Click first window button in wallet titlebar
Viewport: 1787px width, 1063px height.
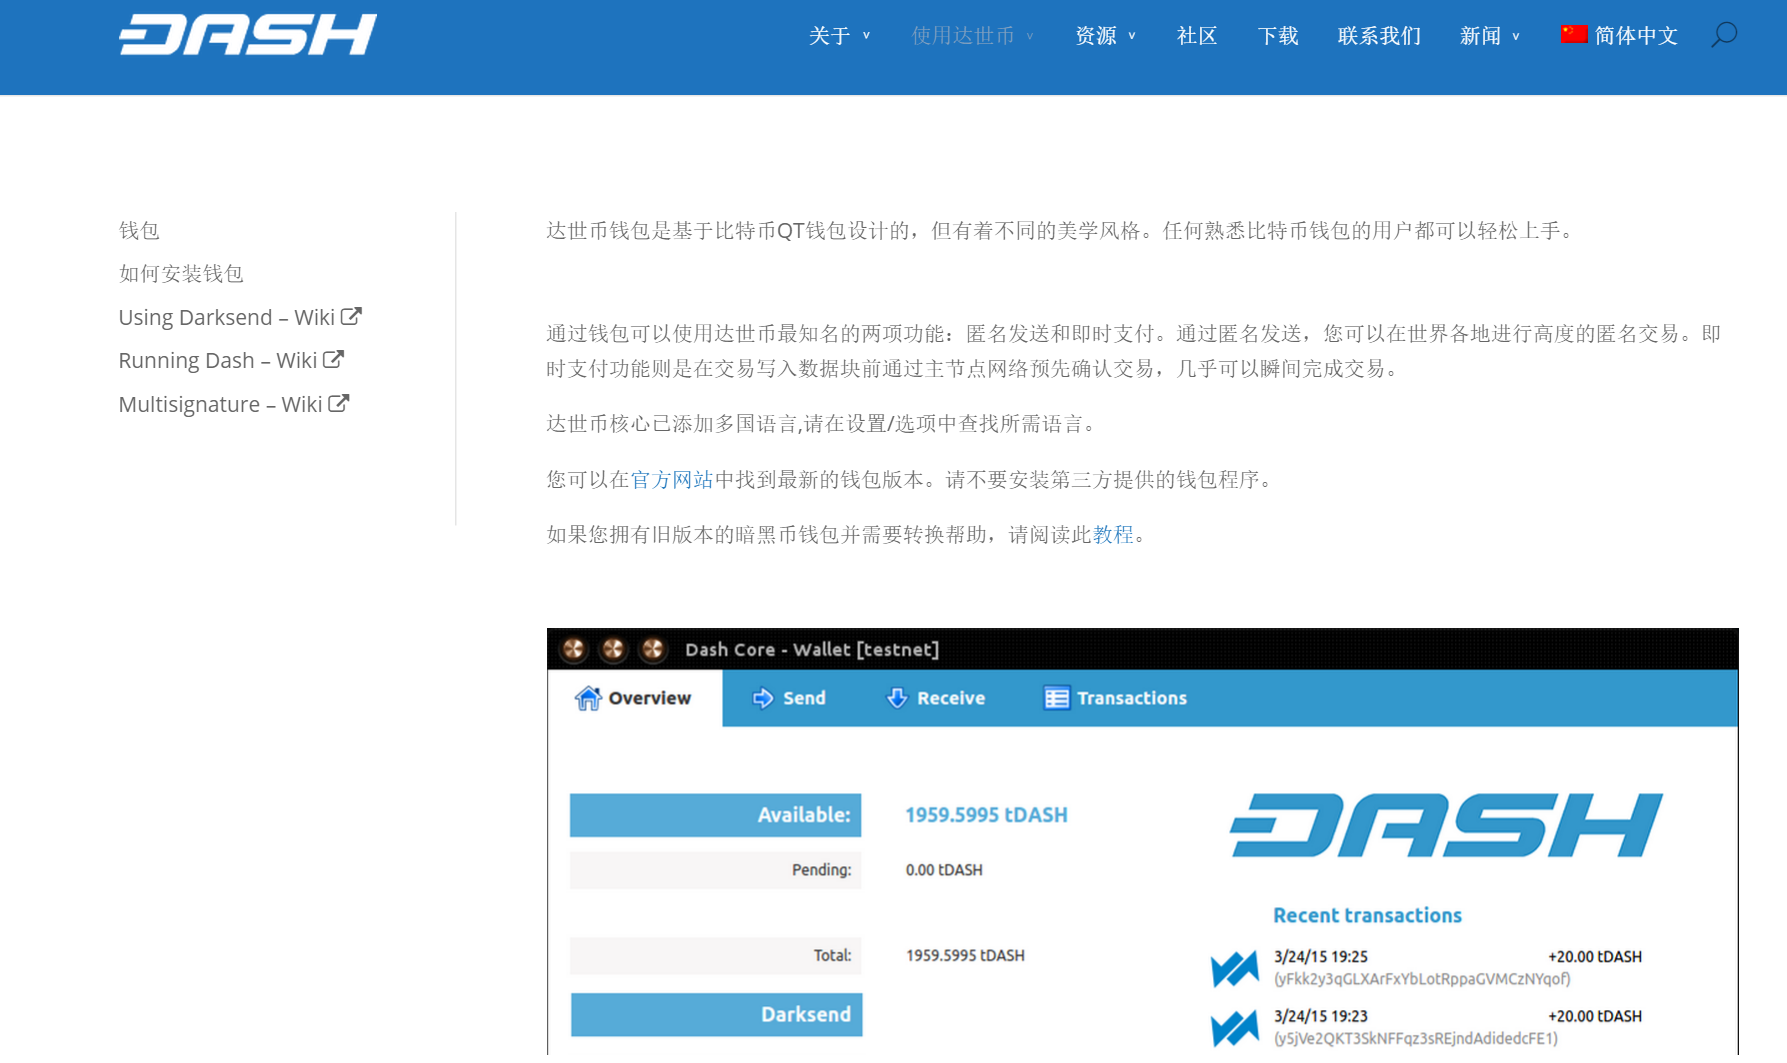[574, 649]
